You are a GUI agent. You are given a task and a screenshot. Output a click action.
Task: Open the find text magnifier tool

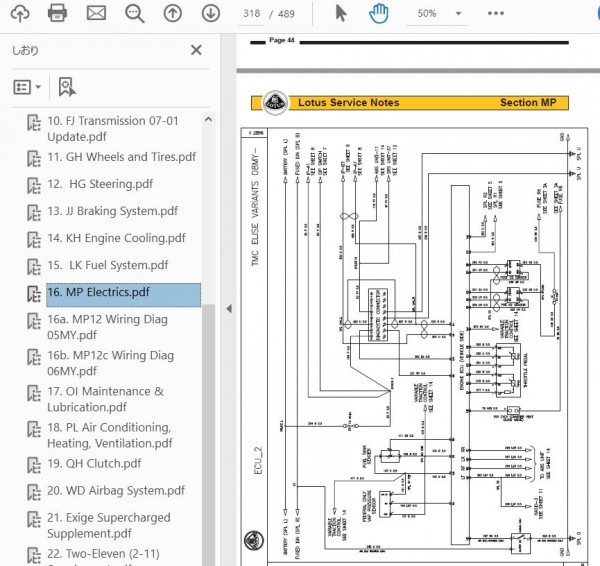(x=134, y=14)
